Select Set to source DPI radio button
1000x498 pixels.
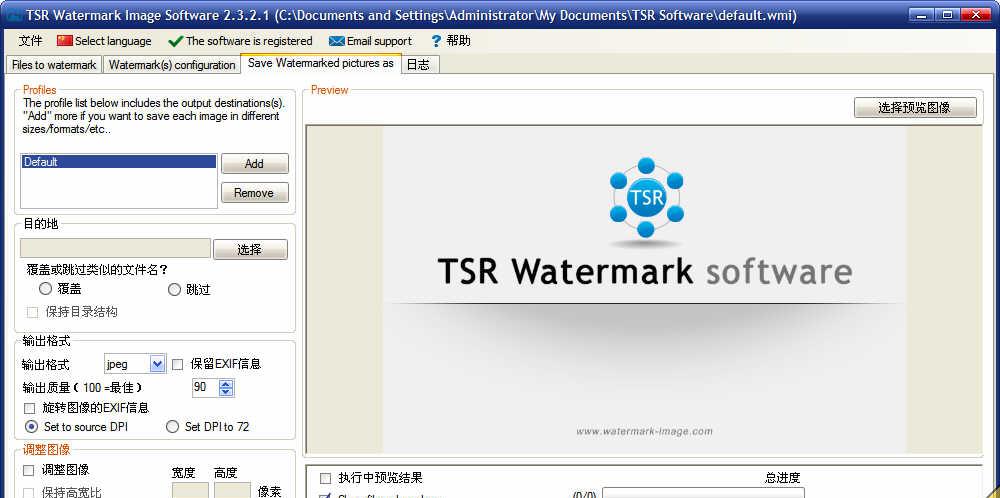tap(31, 427)
